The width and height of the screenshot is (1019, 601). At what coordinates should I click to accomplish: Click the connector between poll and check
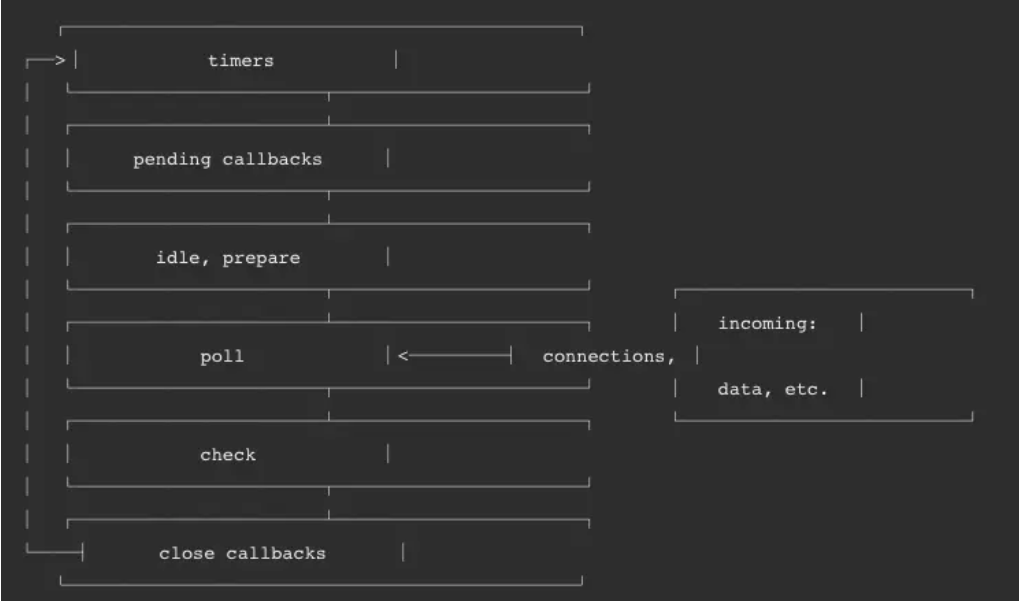329,404
